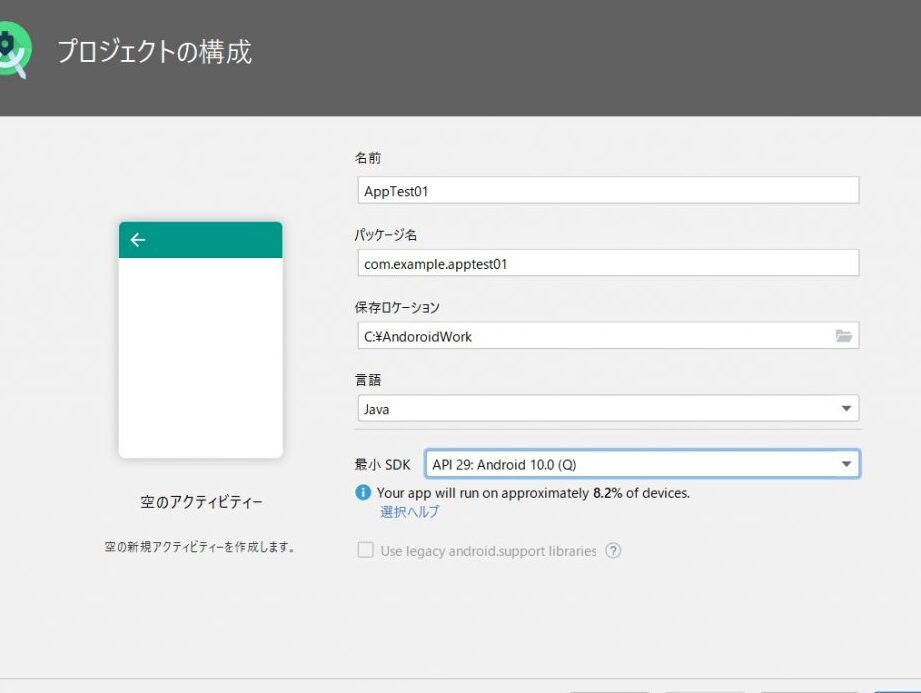The image size is (921, 693).
Task: Click the help question mark for legacy libraries
Action: [613, 551]
